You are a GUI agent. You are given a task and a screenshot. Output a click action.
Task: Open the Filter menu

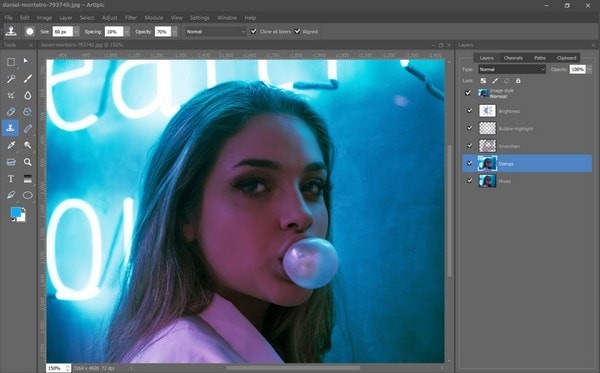click(130, 18)
